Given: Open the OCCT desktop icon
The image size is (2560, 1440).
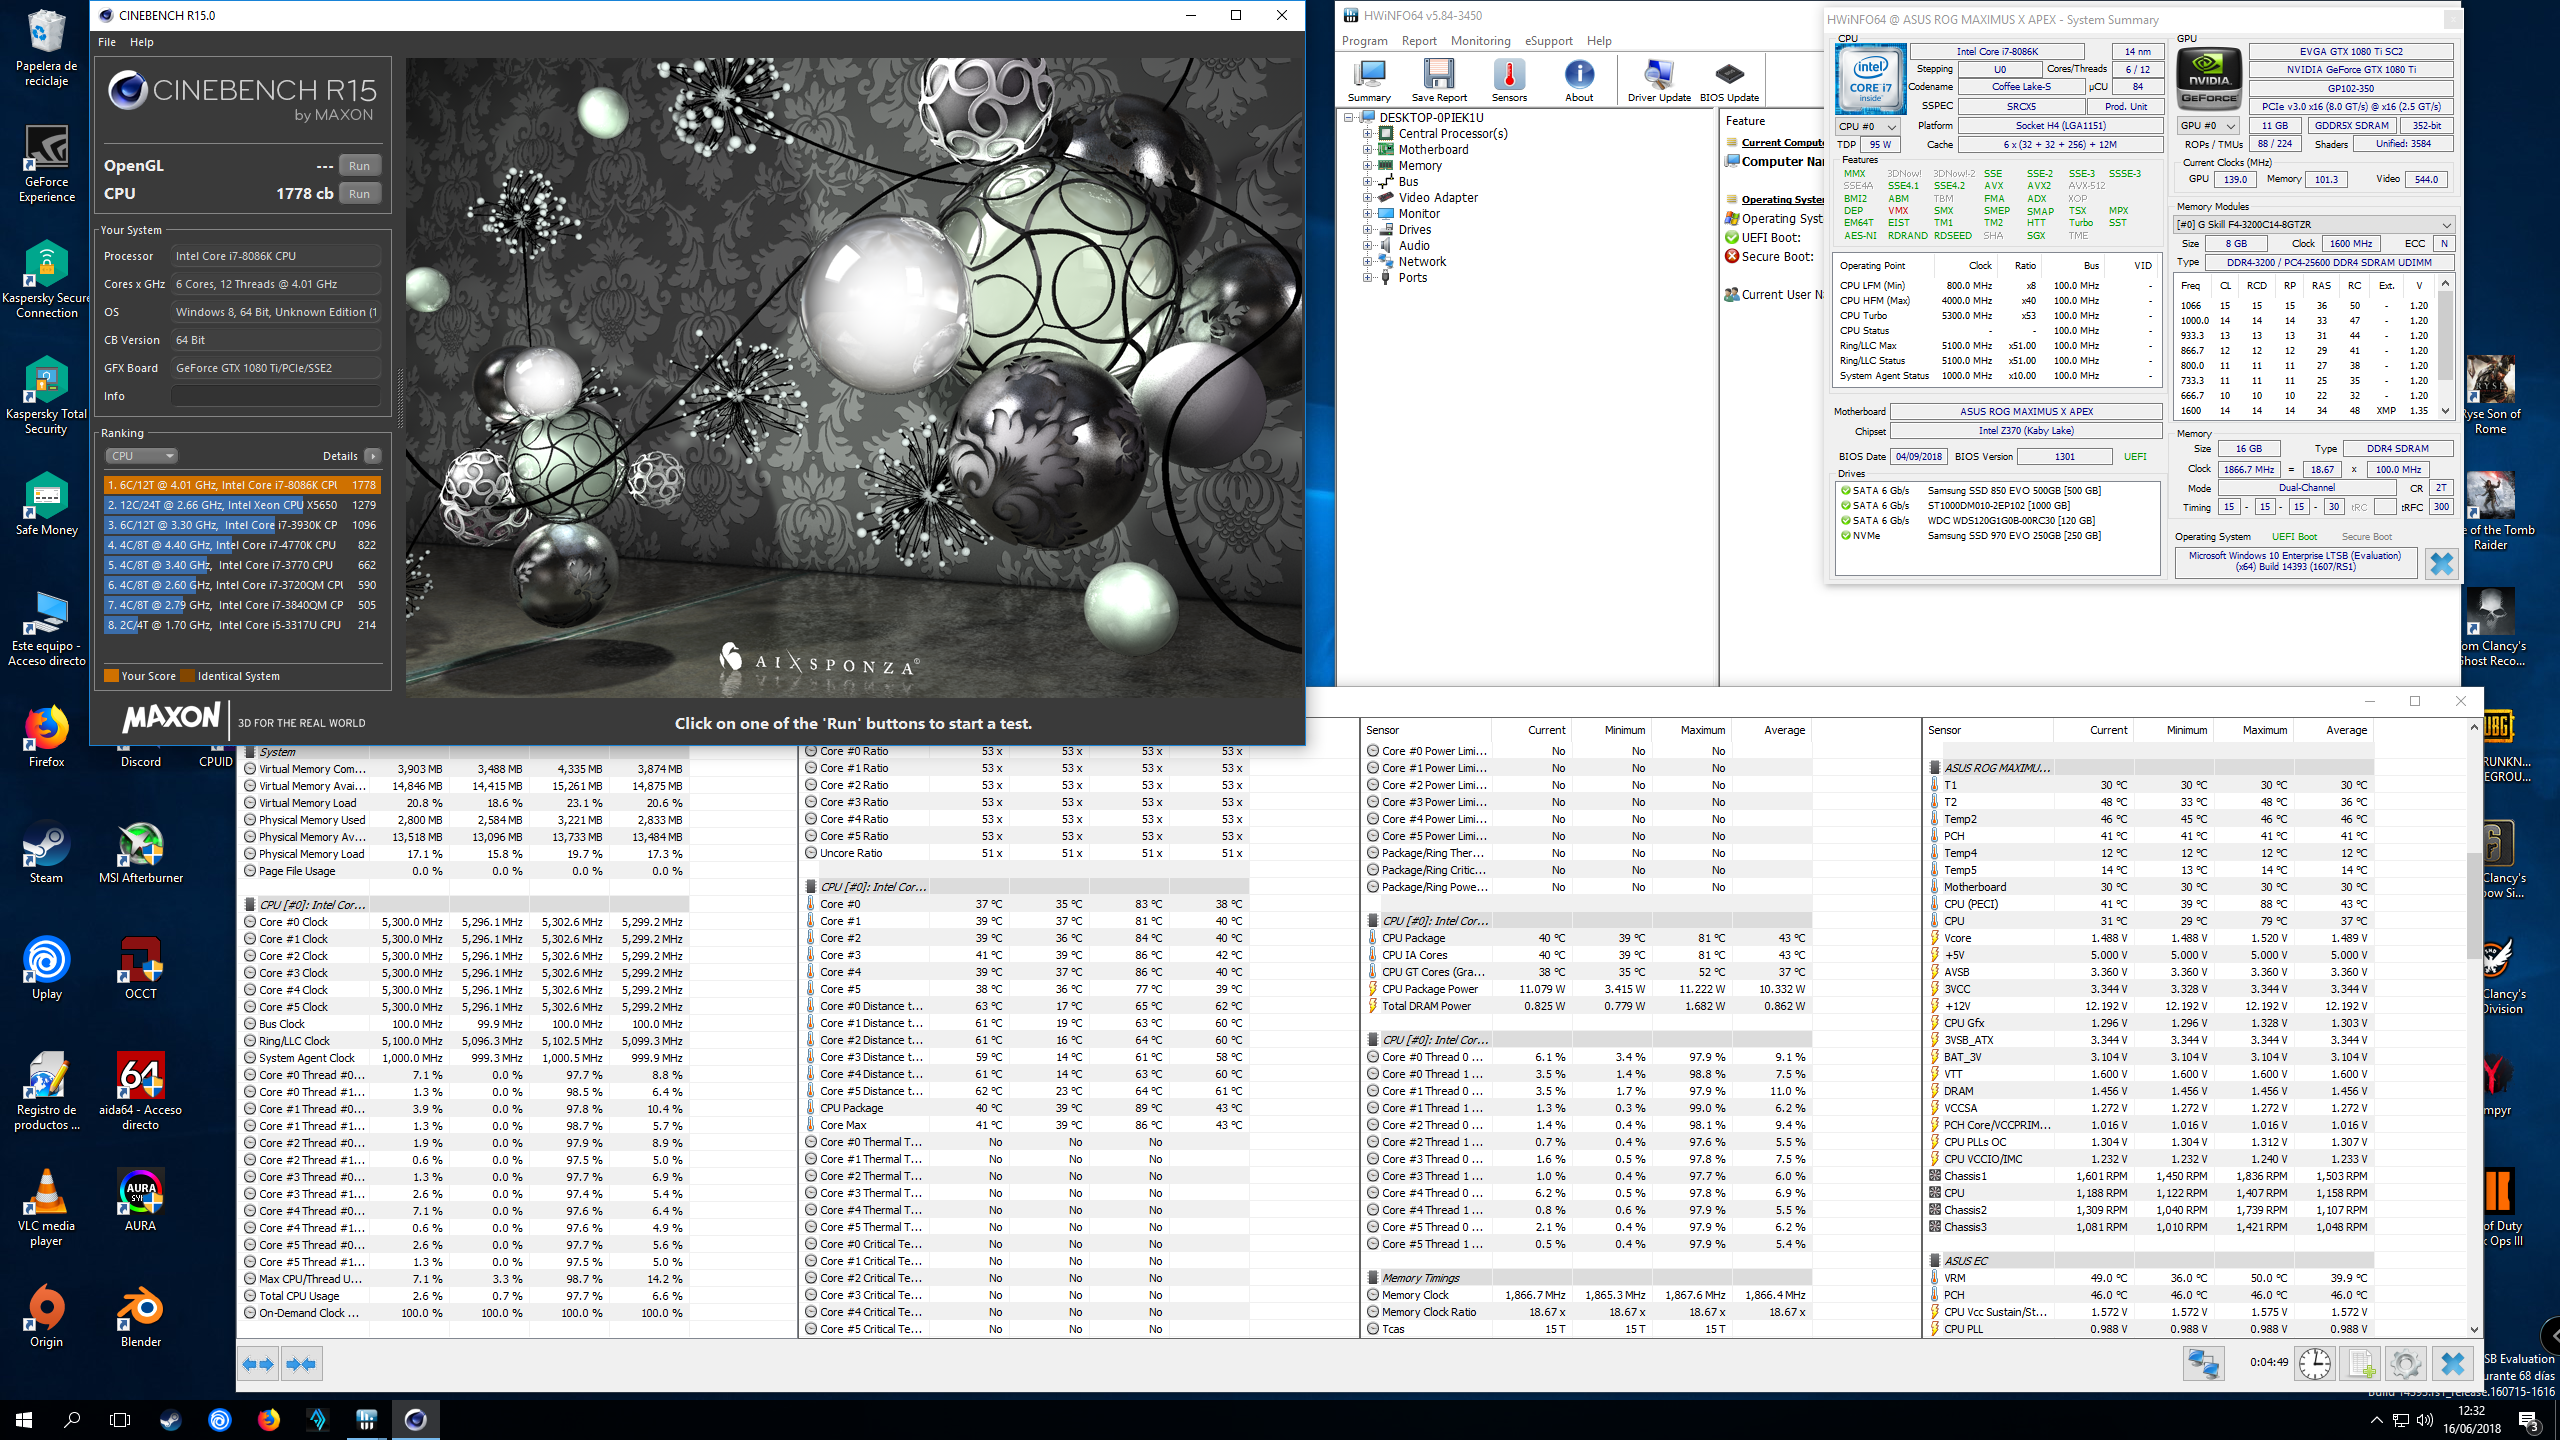Looking at the screenshot, I should 141,968.
